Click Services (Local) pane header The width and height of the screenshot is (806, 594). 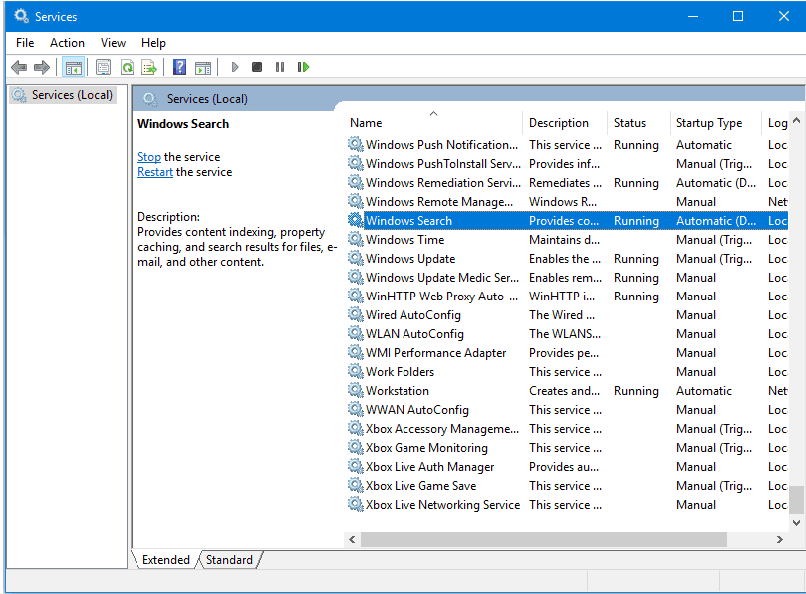coord(207,99)
